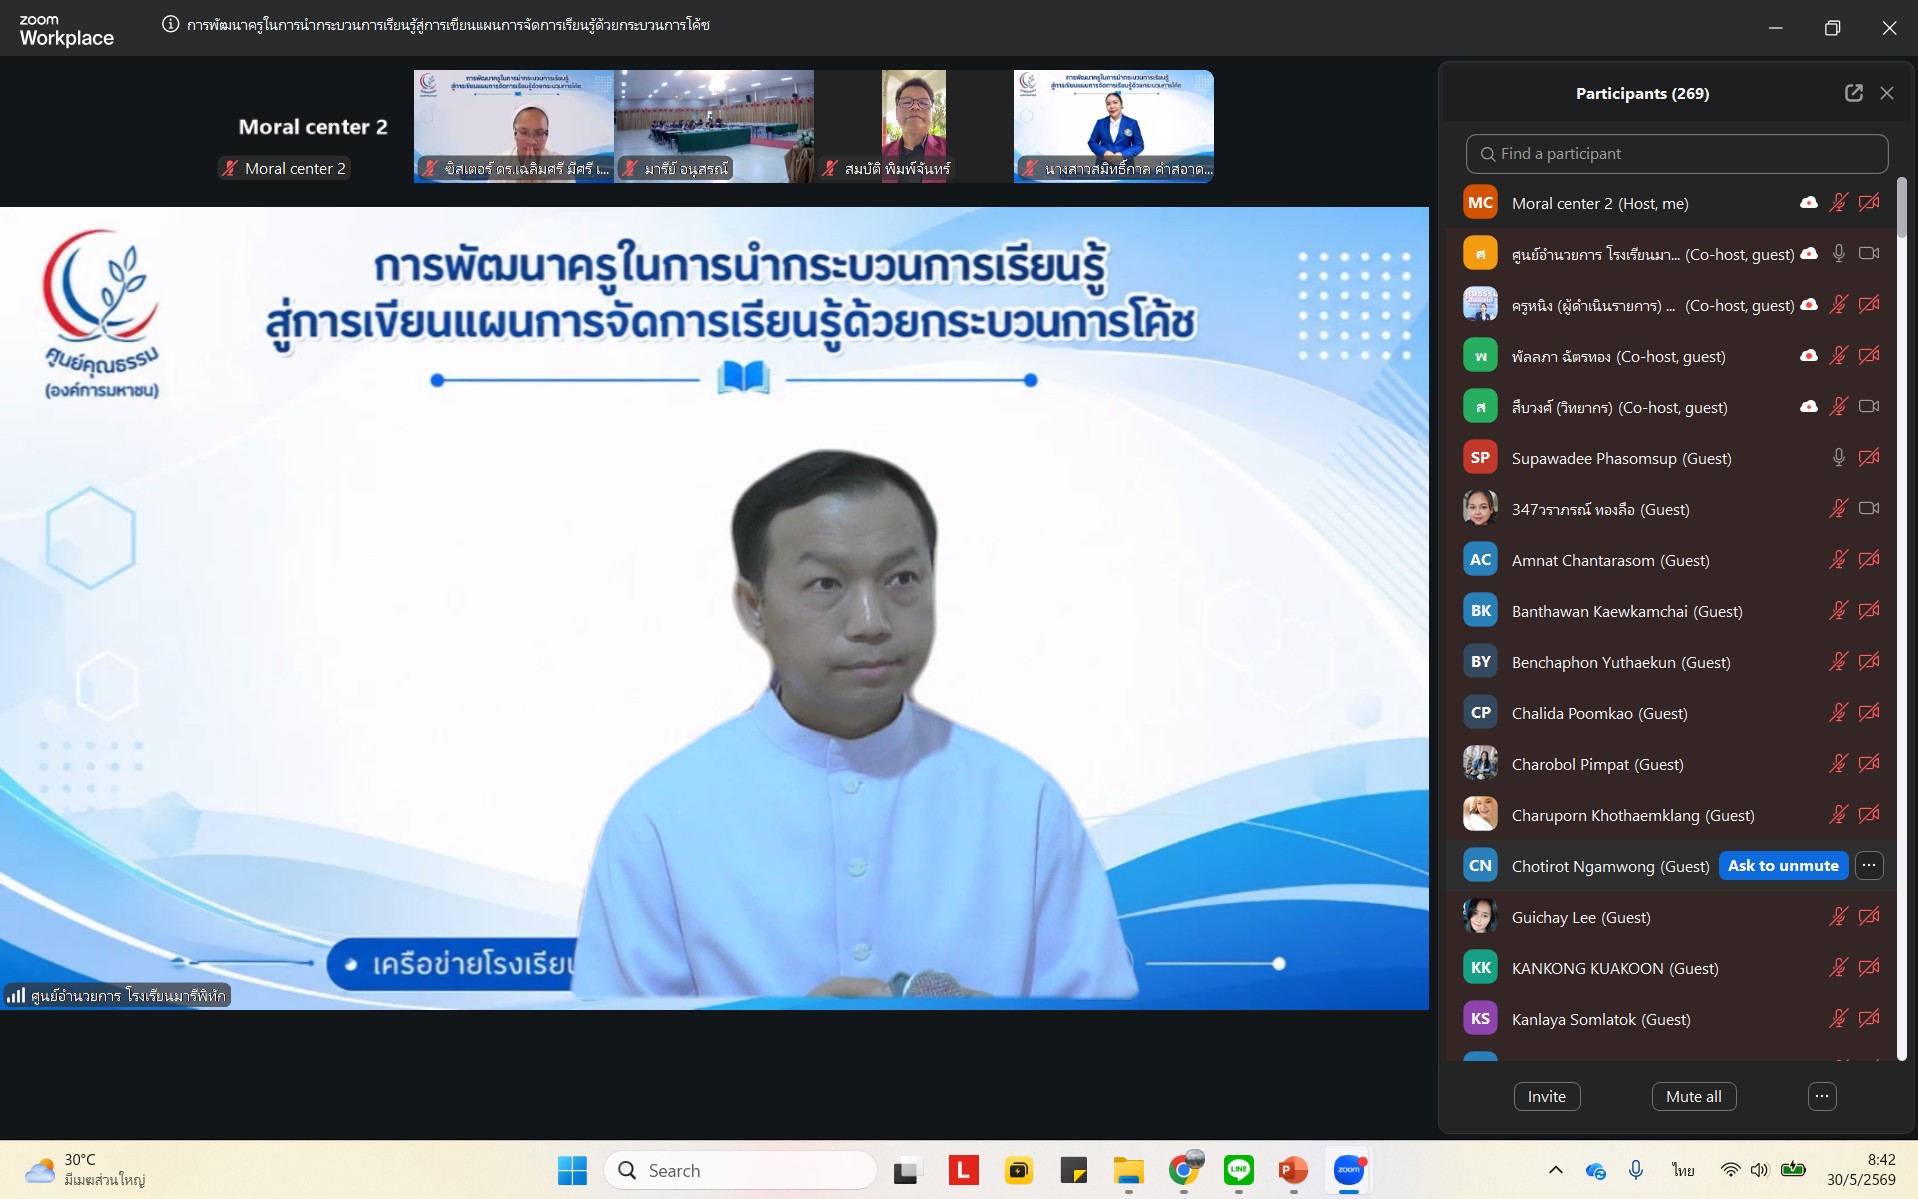Screen dimensions: 1918x1199
Task: Click the taskbar Search box
Action: [x=741, y=1170]
